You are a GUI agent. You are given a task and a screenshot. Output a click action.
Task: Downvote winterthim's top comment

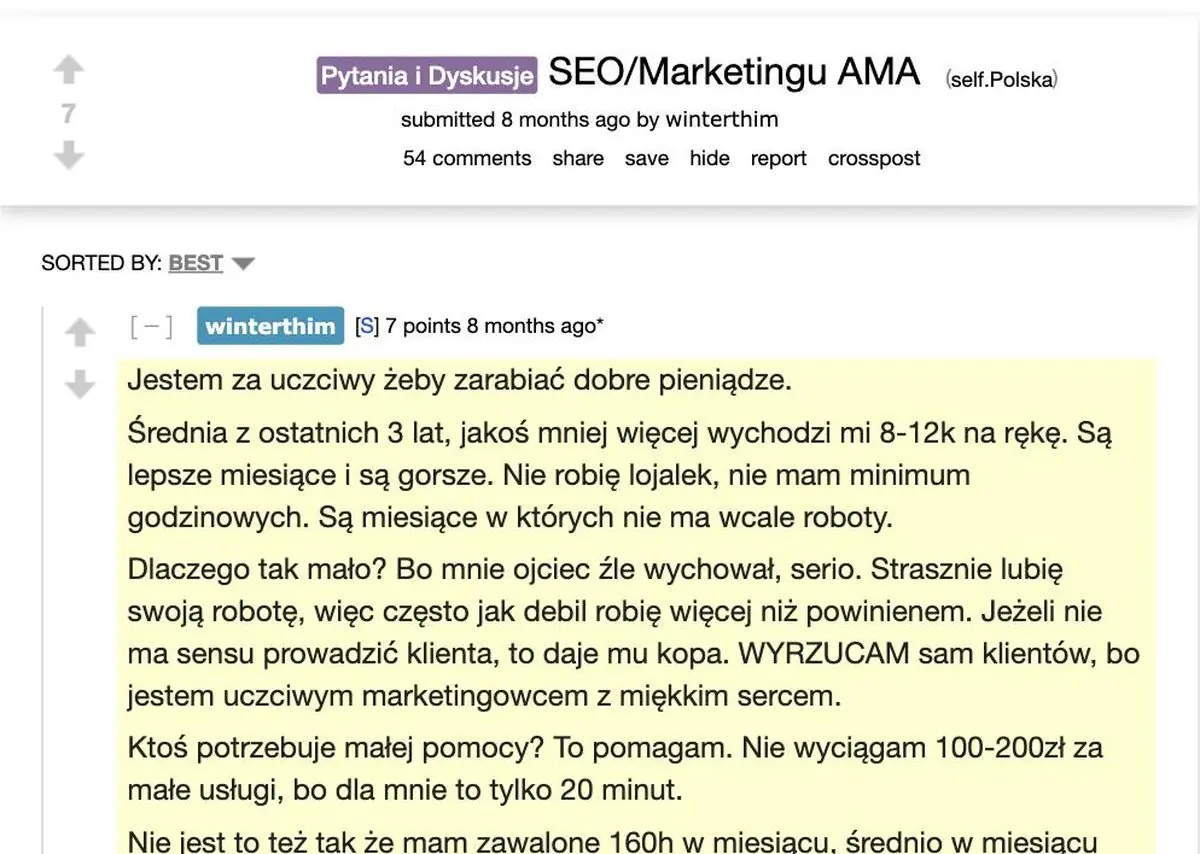pyautogui.click(x=80, y=384)
